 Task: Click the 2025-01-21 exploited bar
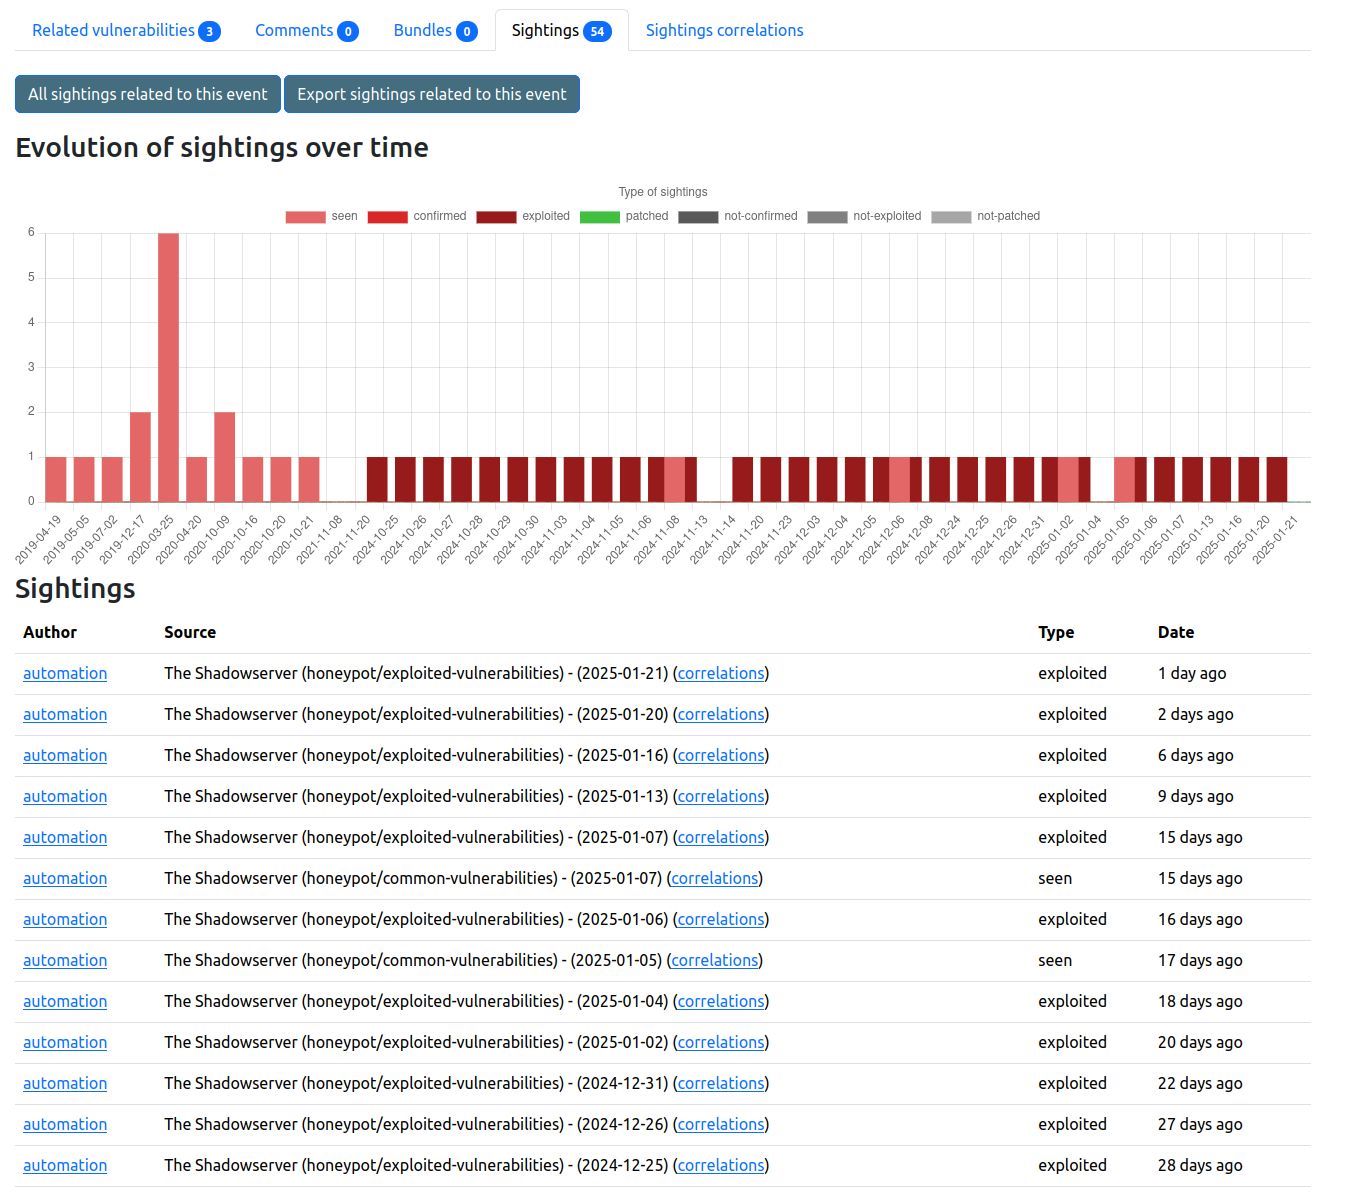pyautogui.click(x=1277, y=479)
